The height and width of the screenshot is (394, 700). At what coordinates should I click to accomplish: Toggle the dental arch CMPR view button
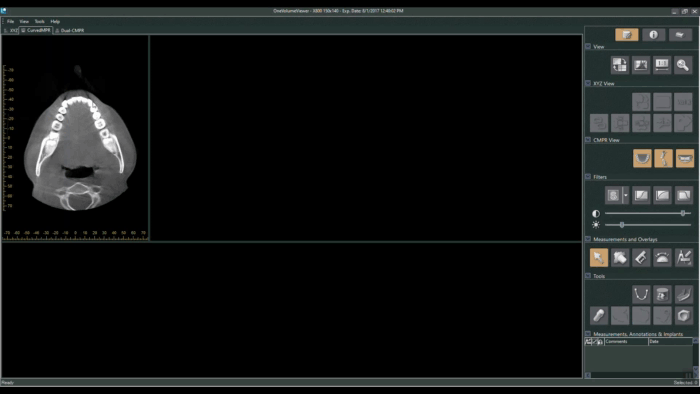[x=642, y=158]
